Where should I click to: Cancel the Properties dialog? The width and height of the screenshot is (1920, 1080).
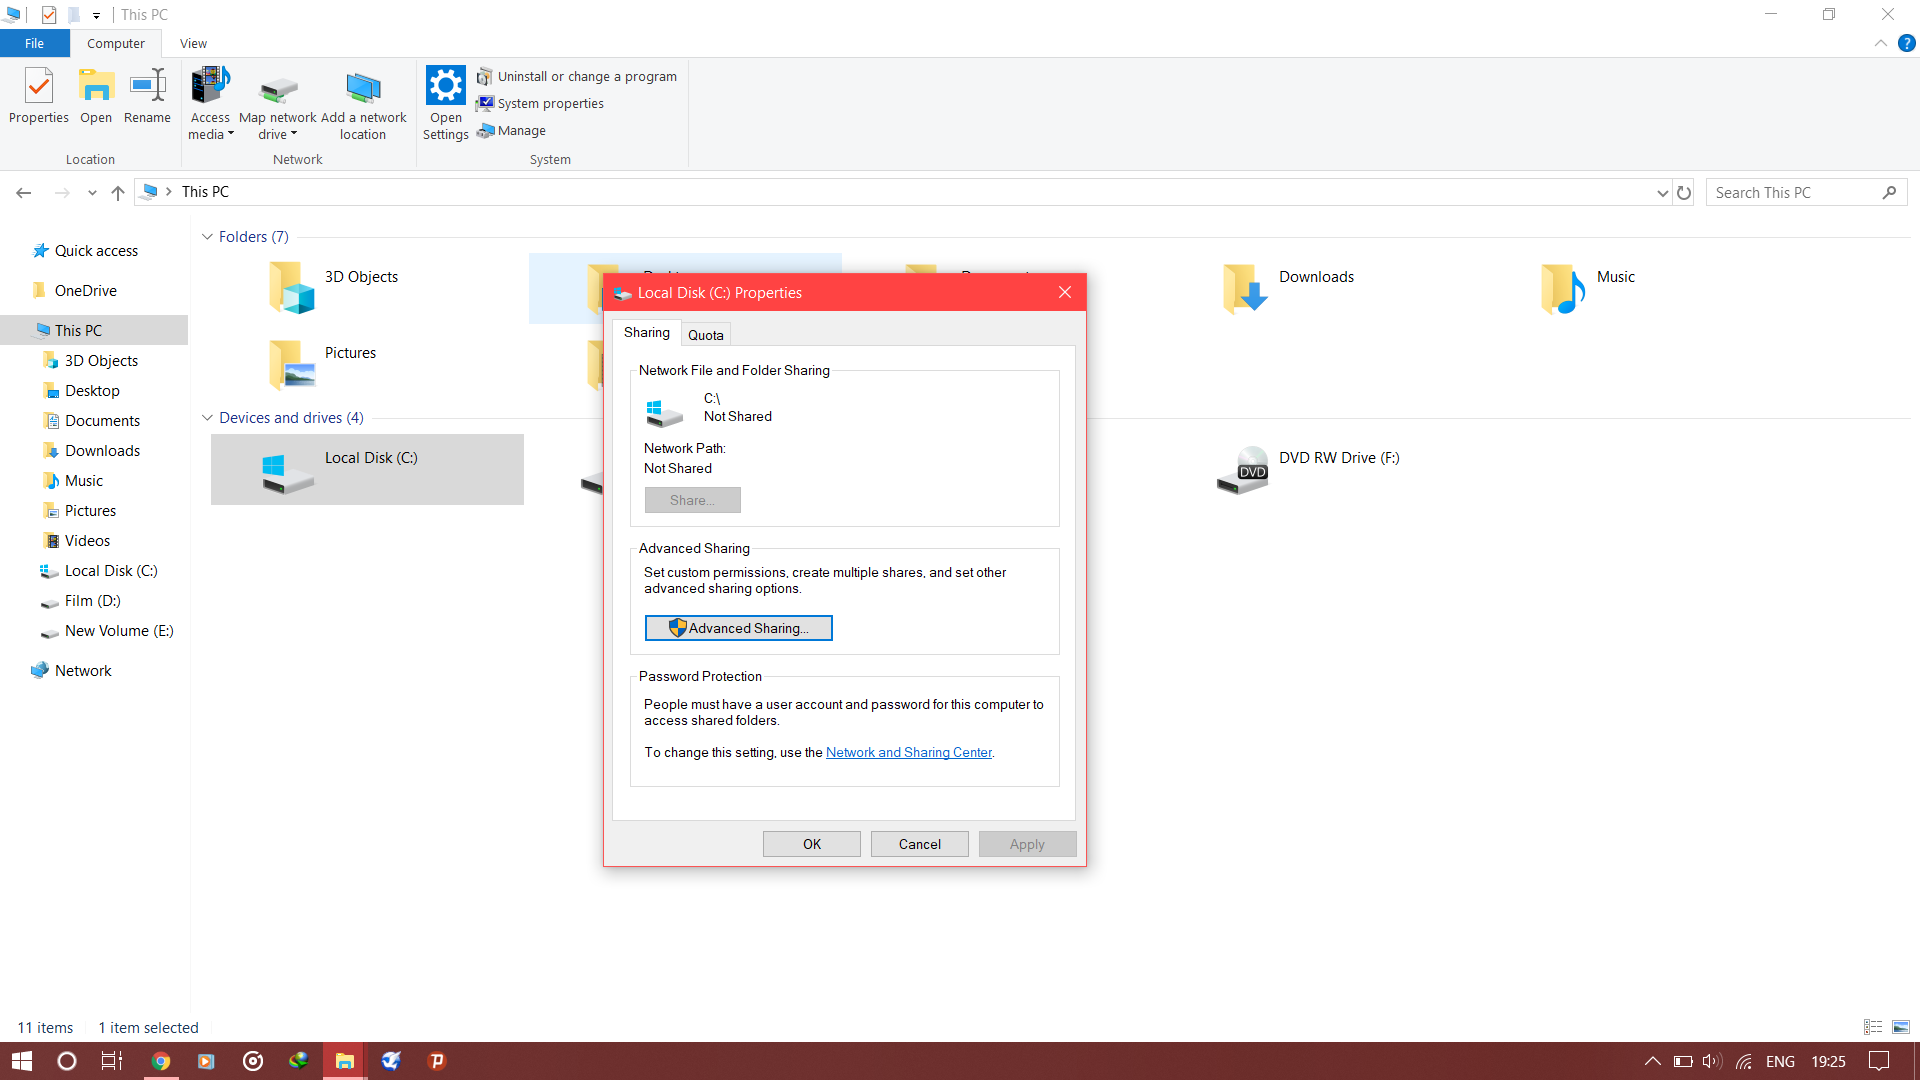pyautogui.click(x=919, y=844)
